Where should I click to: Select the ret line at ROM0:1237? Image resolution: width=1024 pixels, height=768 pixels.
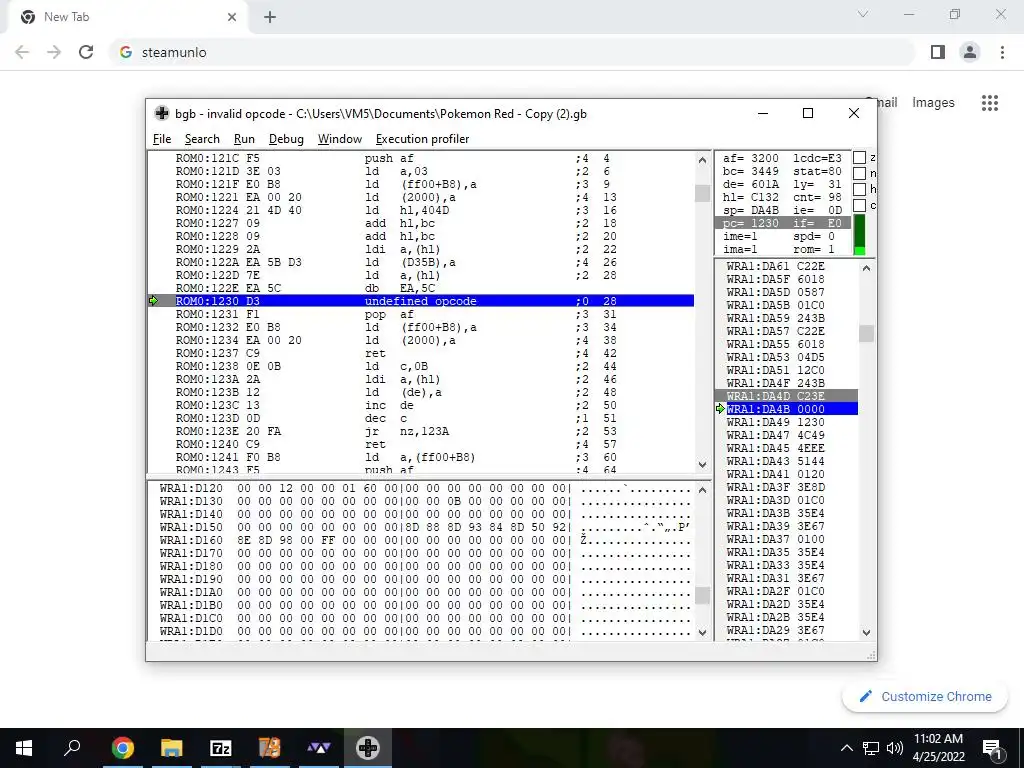pos(421,353)
